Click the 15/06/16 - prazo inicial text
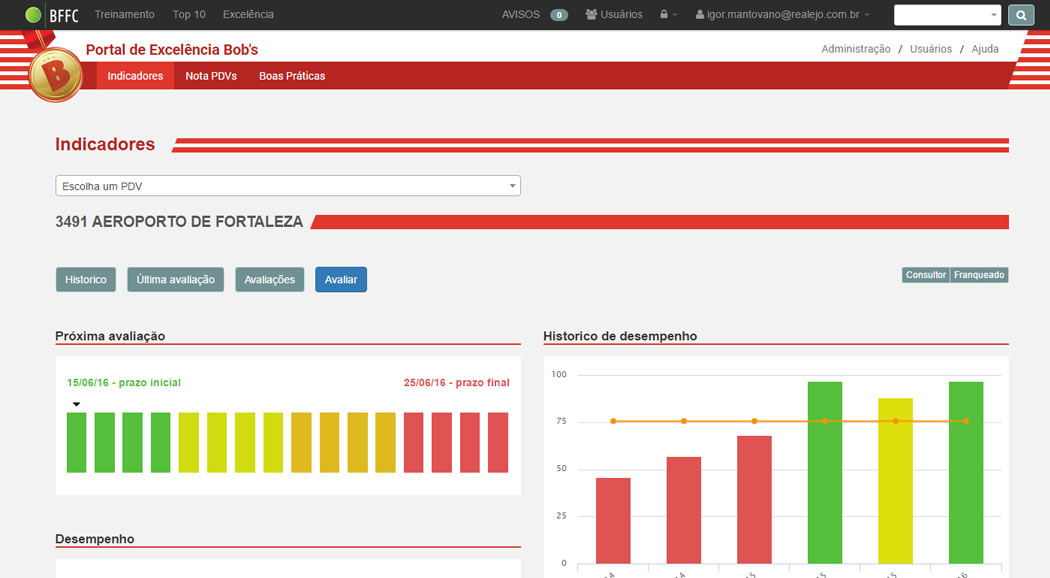1050x578 pixels. pos(124,382)
